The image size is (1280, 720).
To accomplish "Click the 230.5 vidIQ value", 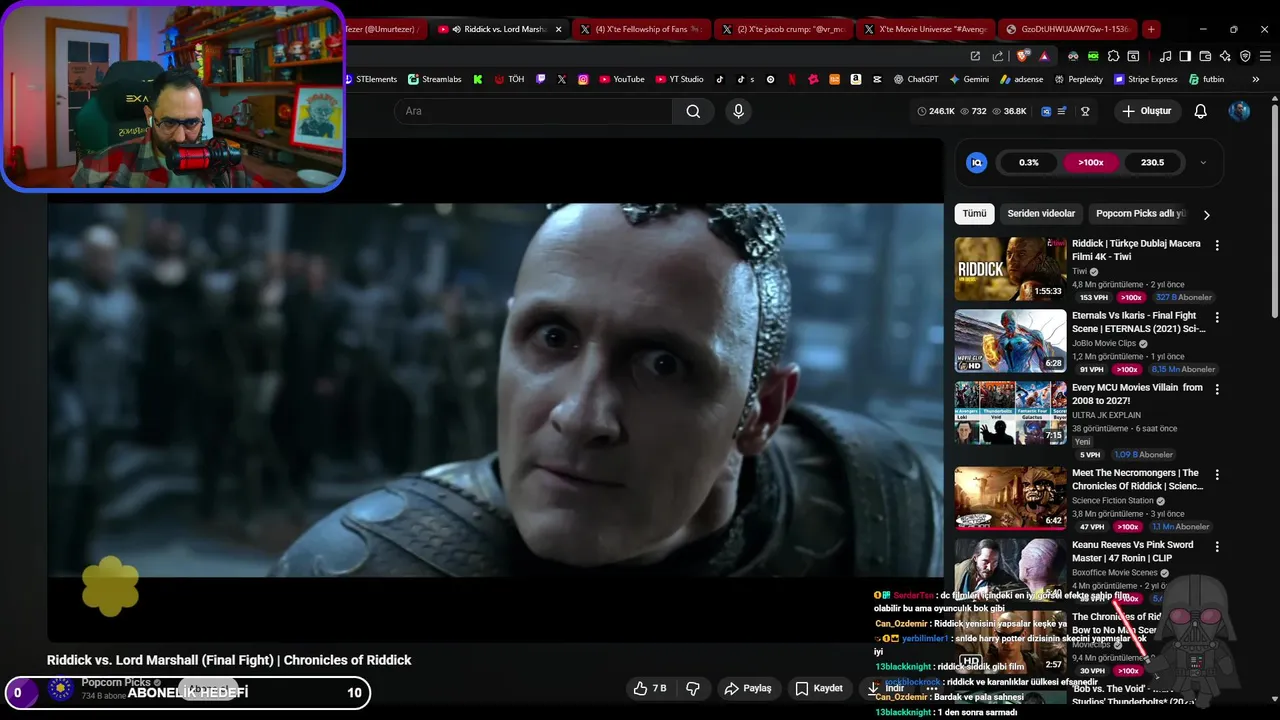I will point(1152,162).
